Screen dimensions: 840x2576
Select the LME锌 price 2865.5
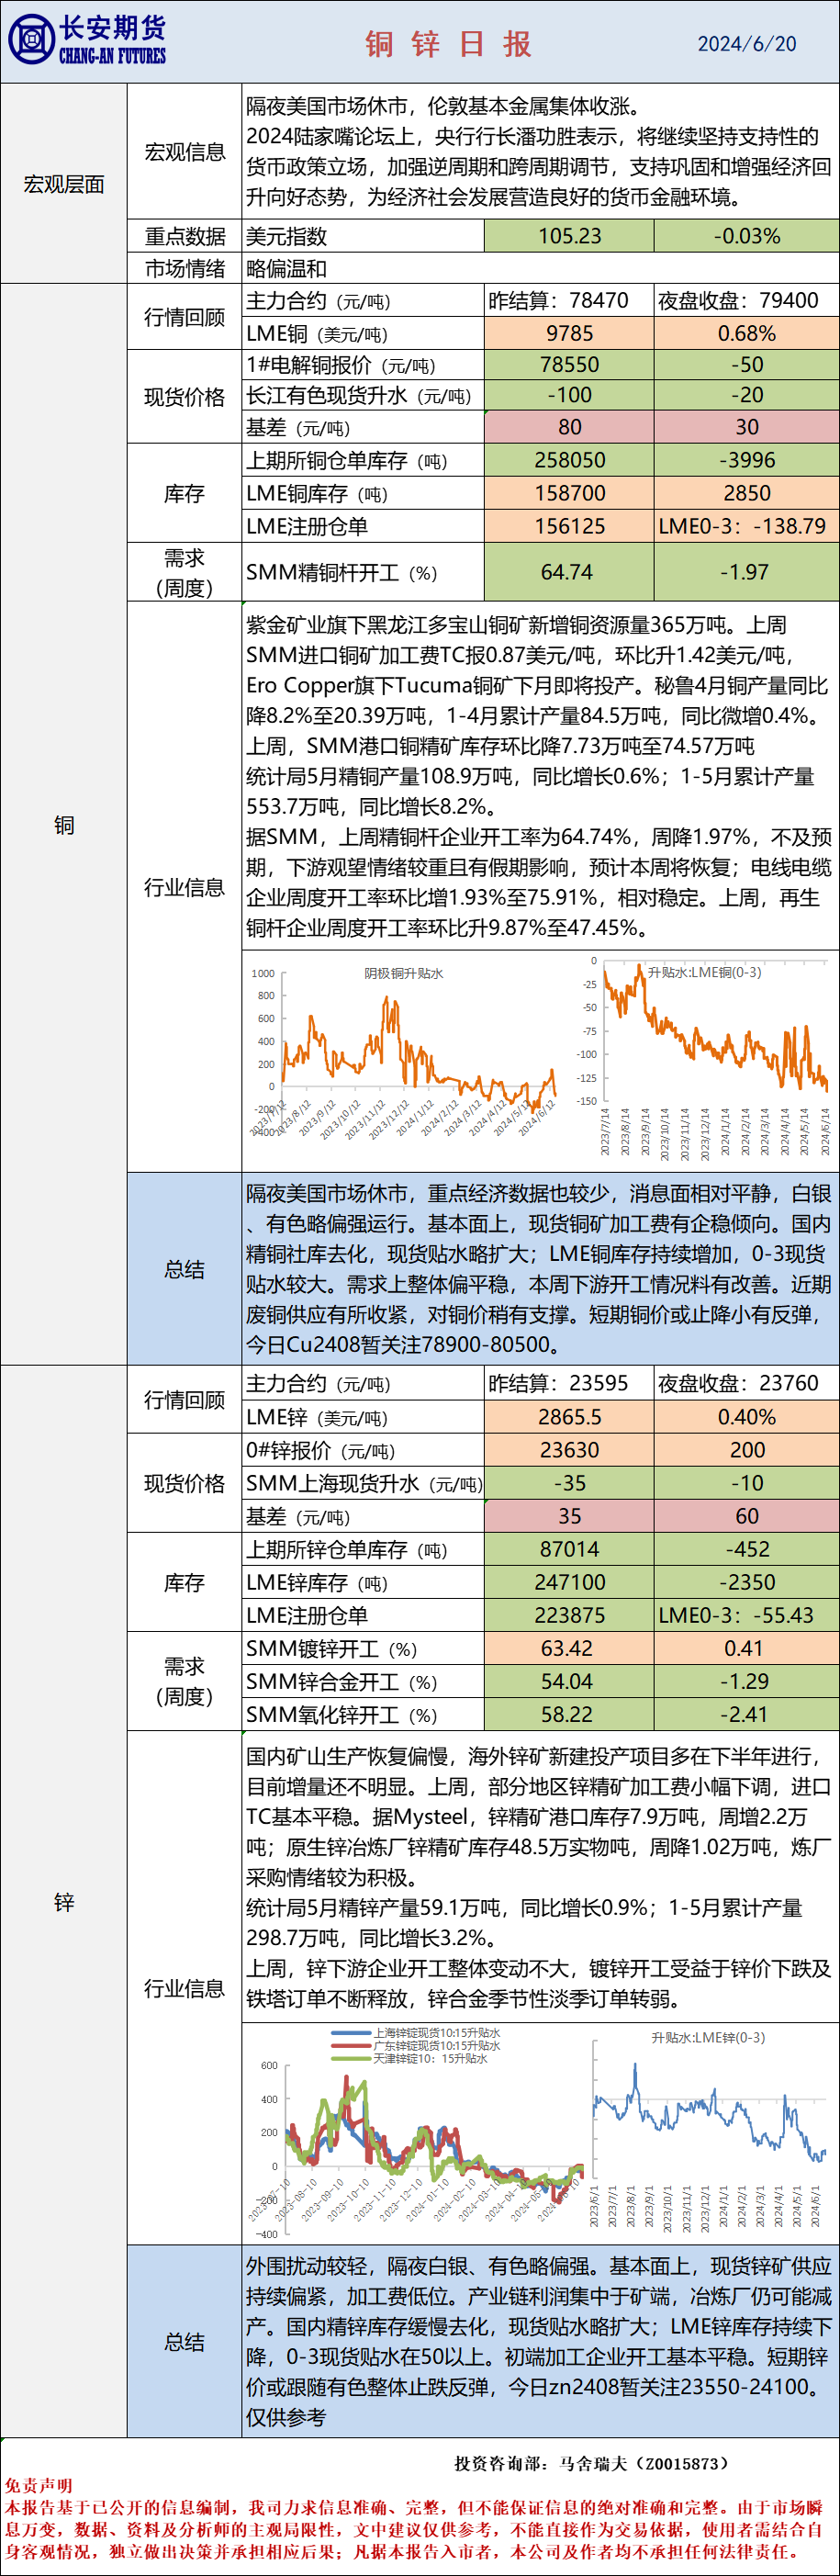pyautogui.click(x=569, y=1416)
